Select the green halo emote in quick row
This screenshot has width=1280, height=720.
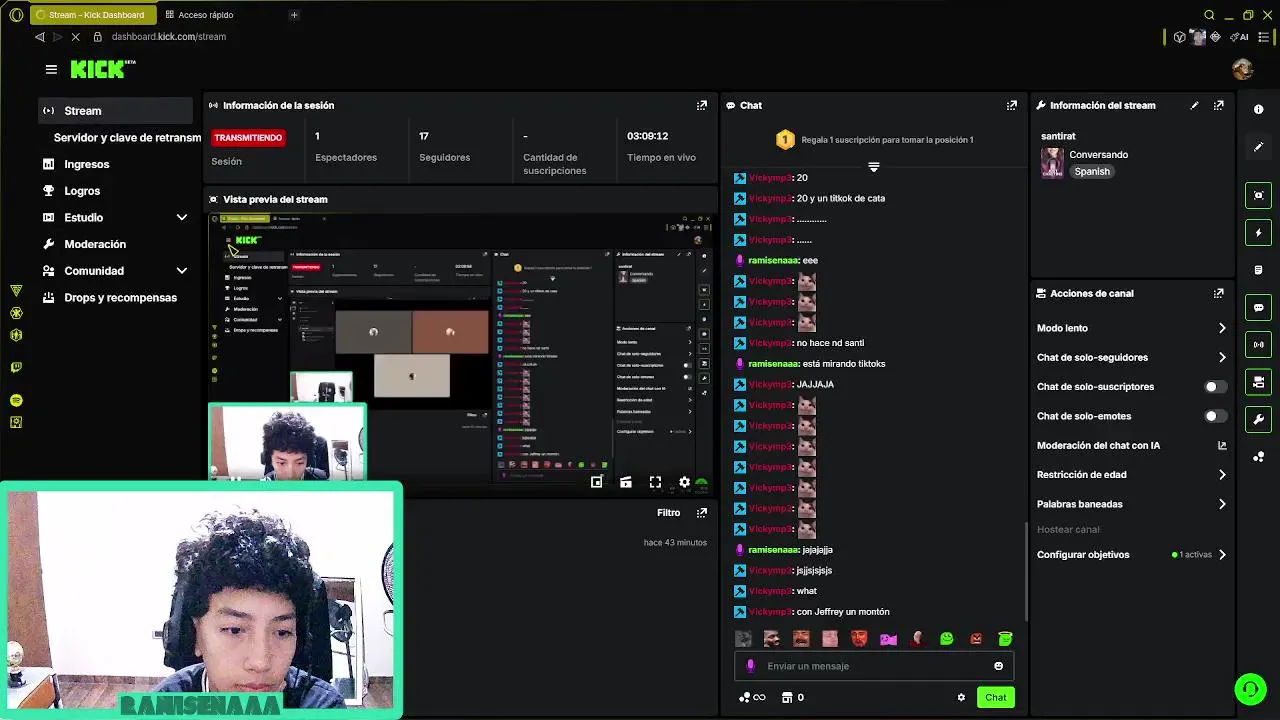1005,639
